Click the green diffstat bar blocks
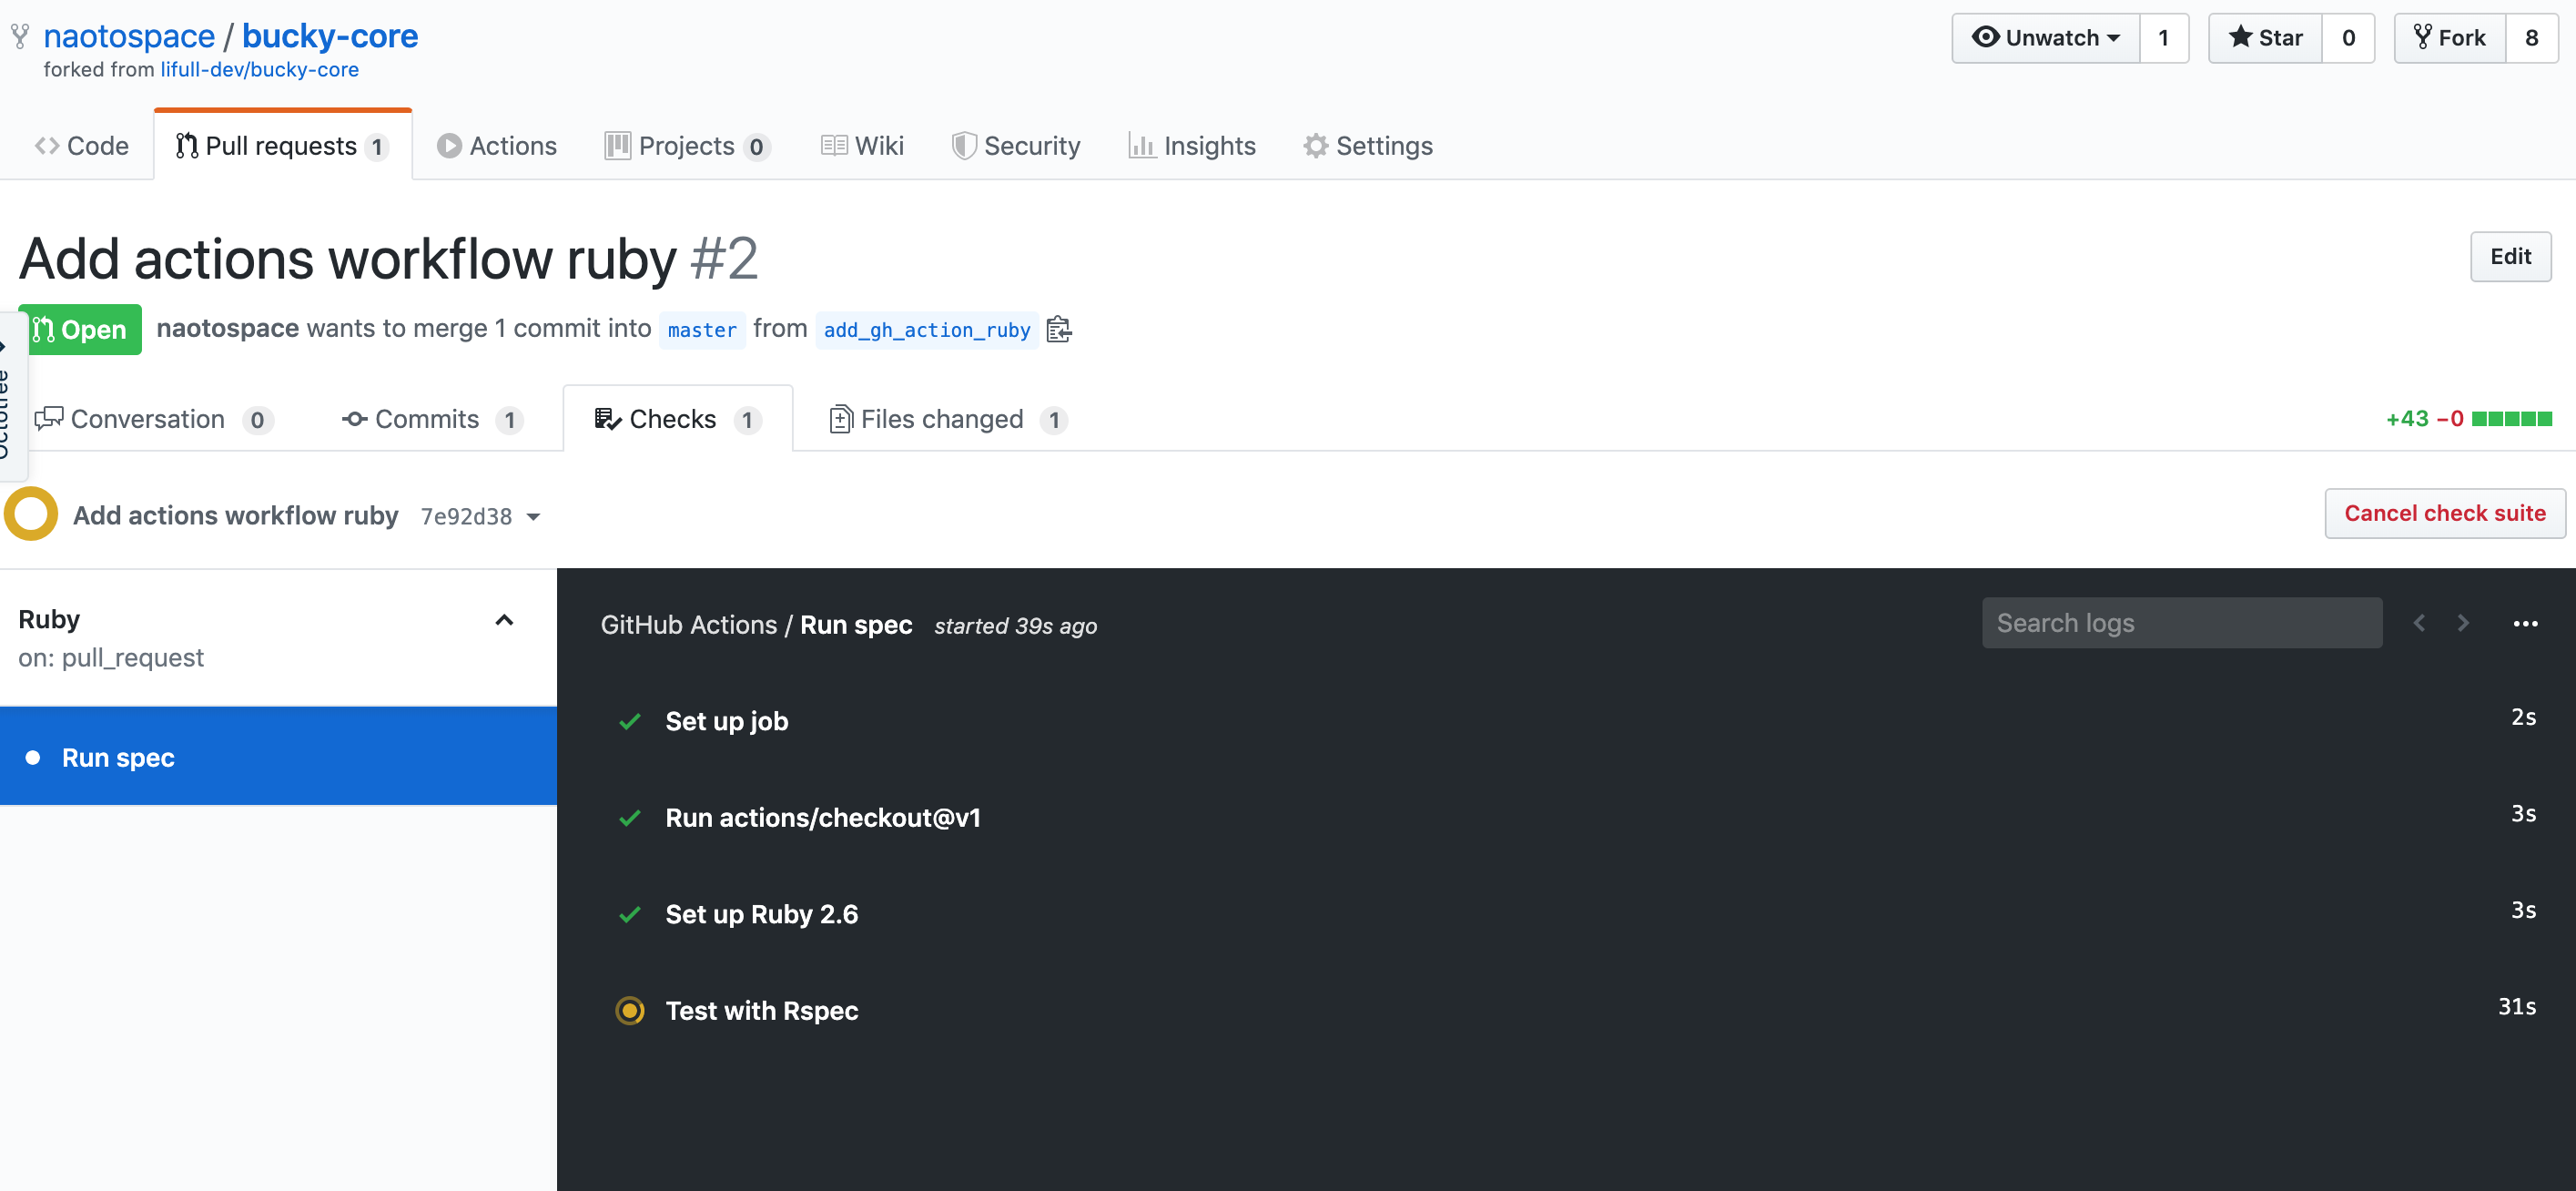The height and width of the screenshot is (1191, 2576). click(x=2511, y=419)
